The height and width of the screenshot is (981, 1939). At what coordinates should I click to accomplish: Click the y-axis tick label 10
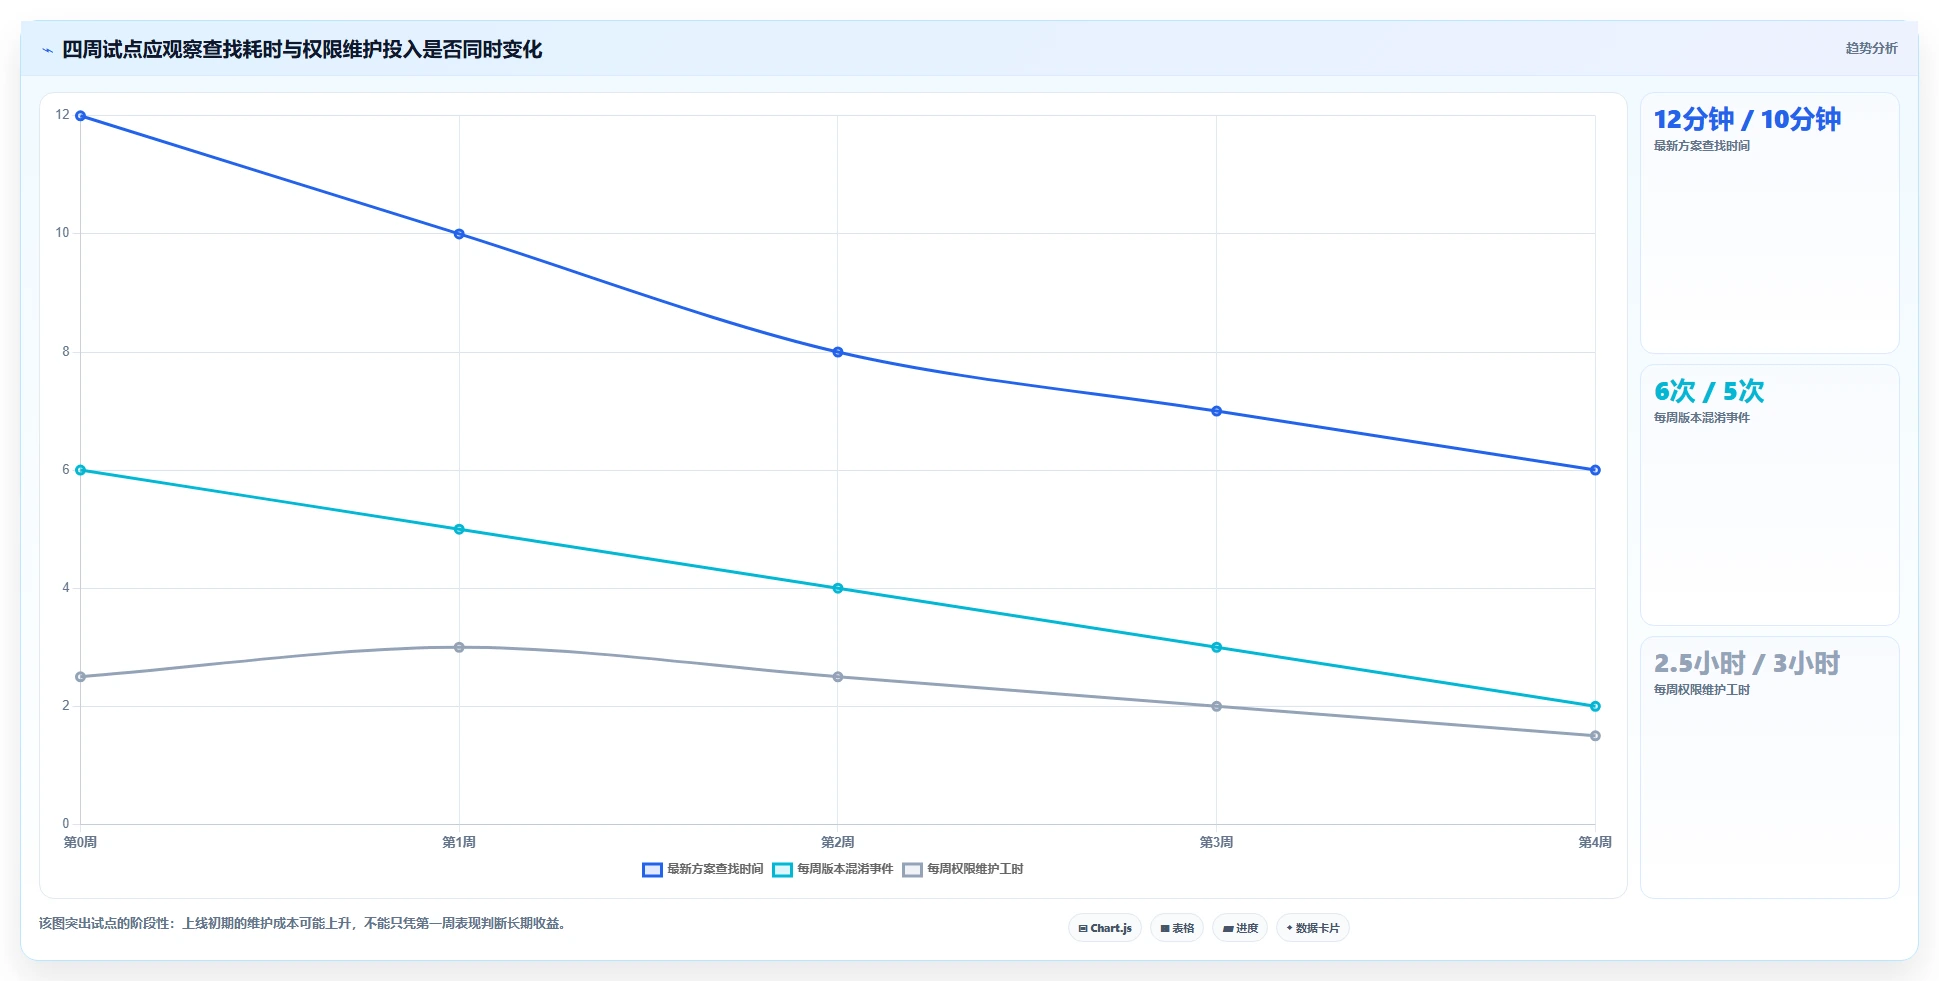tap(63, 233)
